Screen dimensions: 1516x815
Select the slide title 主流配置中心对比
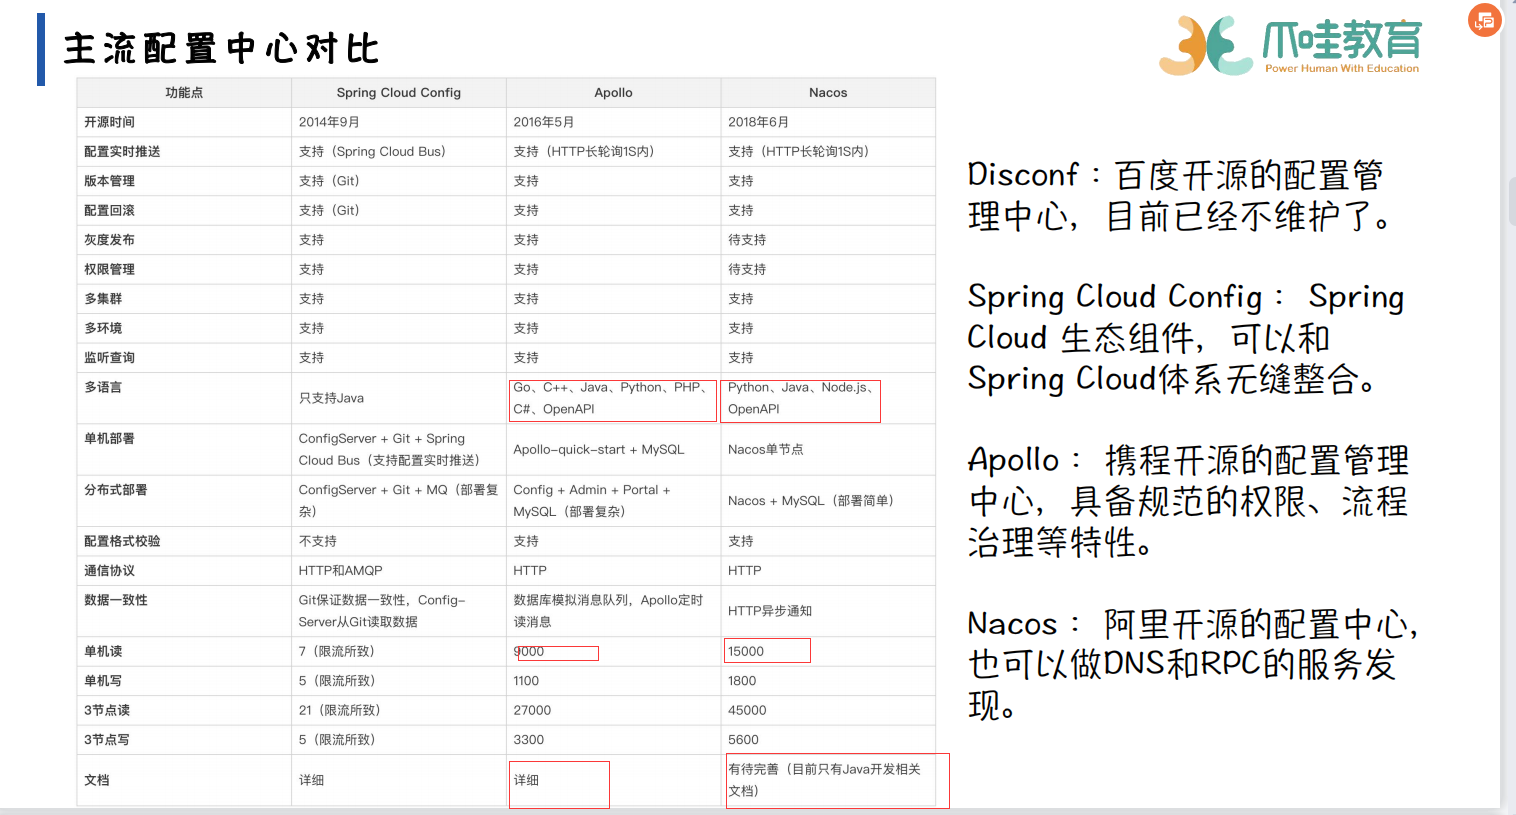tap(221, 48)
